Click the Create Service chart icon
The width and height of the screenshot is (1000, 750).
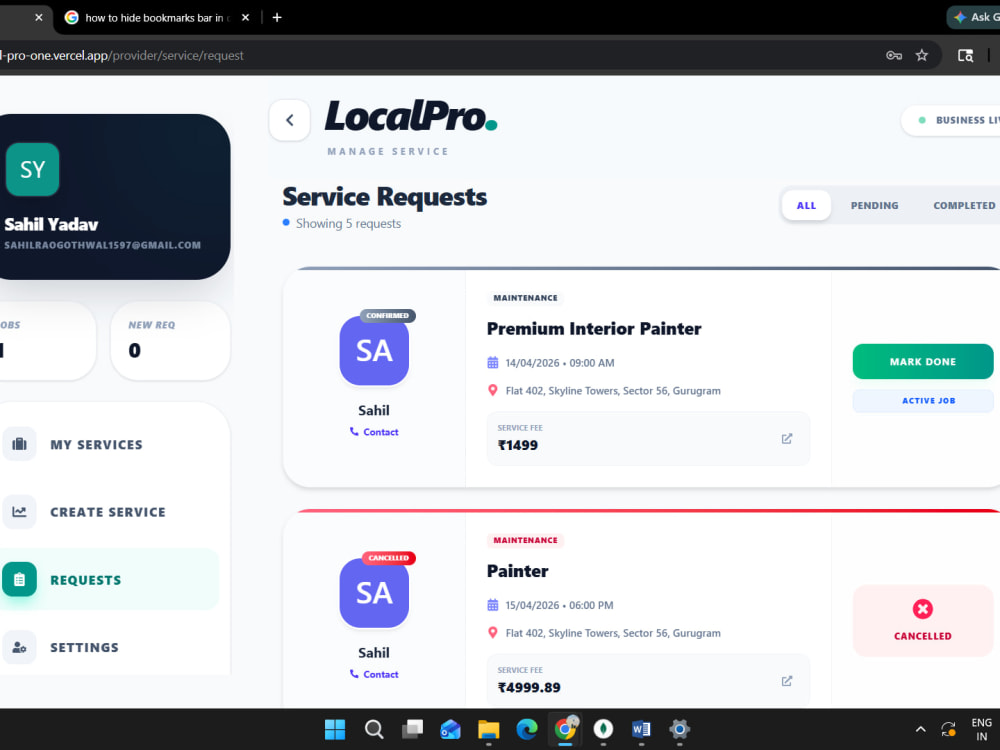(x=19, y=511)
